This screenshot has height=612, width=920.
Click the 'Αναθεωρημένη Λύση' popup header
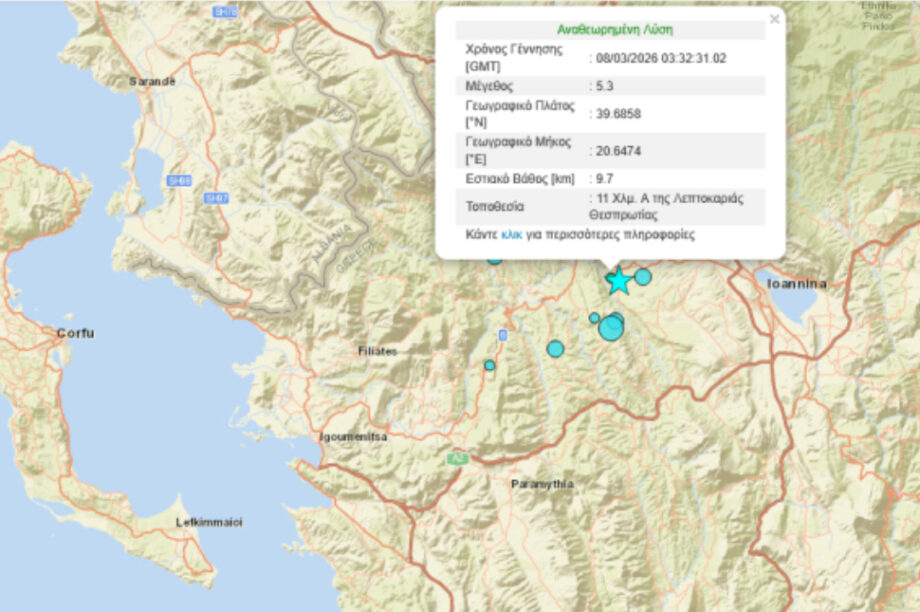click(x=610, y=30)
